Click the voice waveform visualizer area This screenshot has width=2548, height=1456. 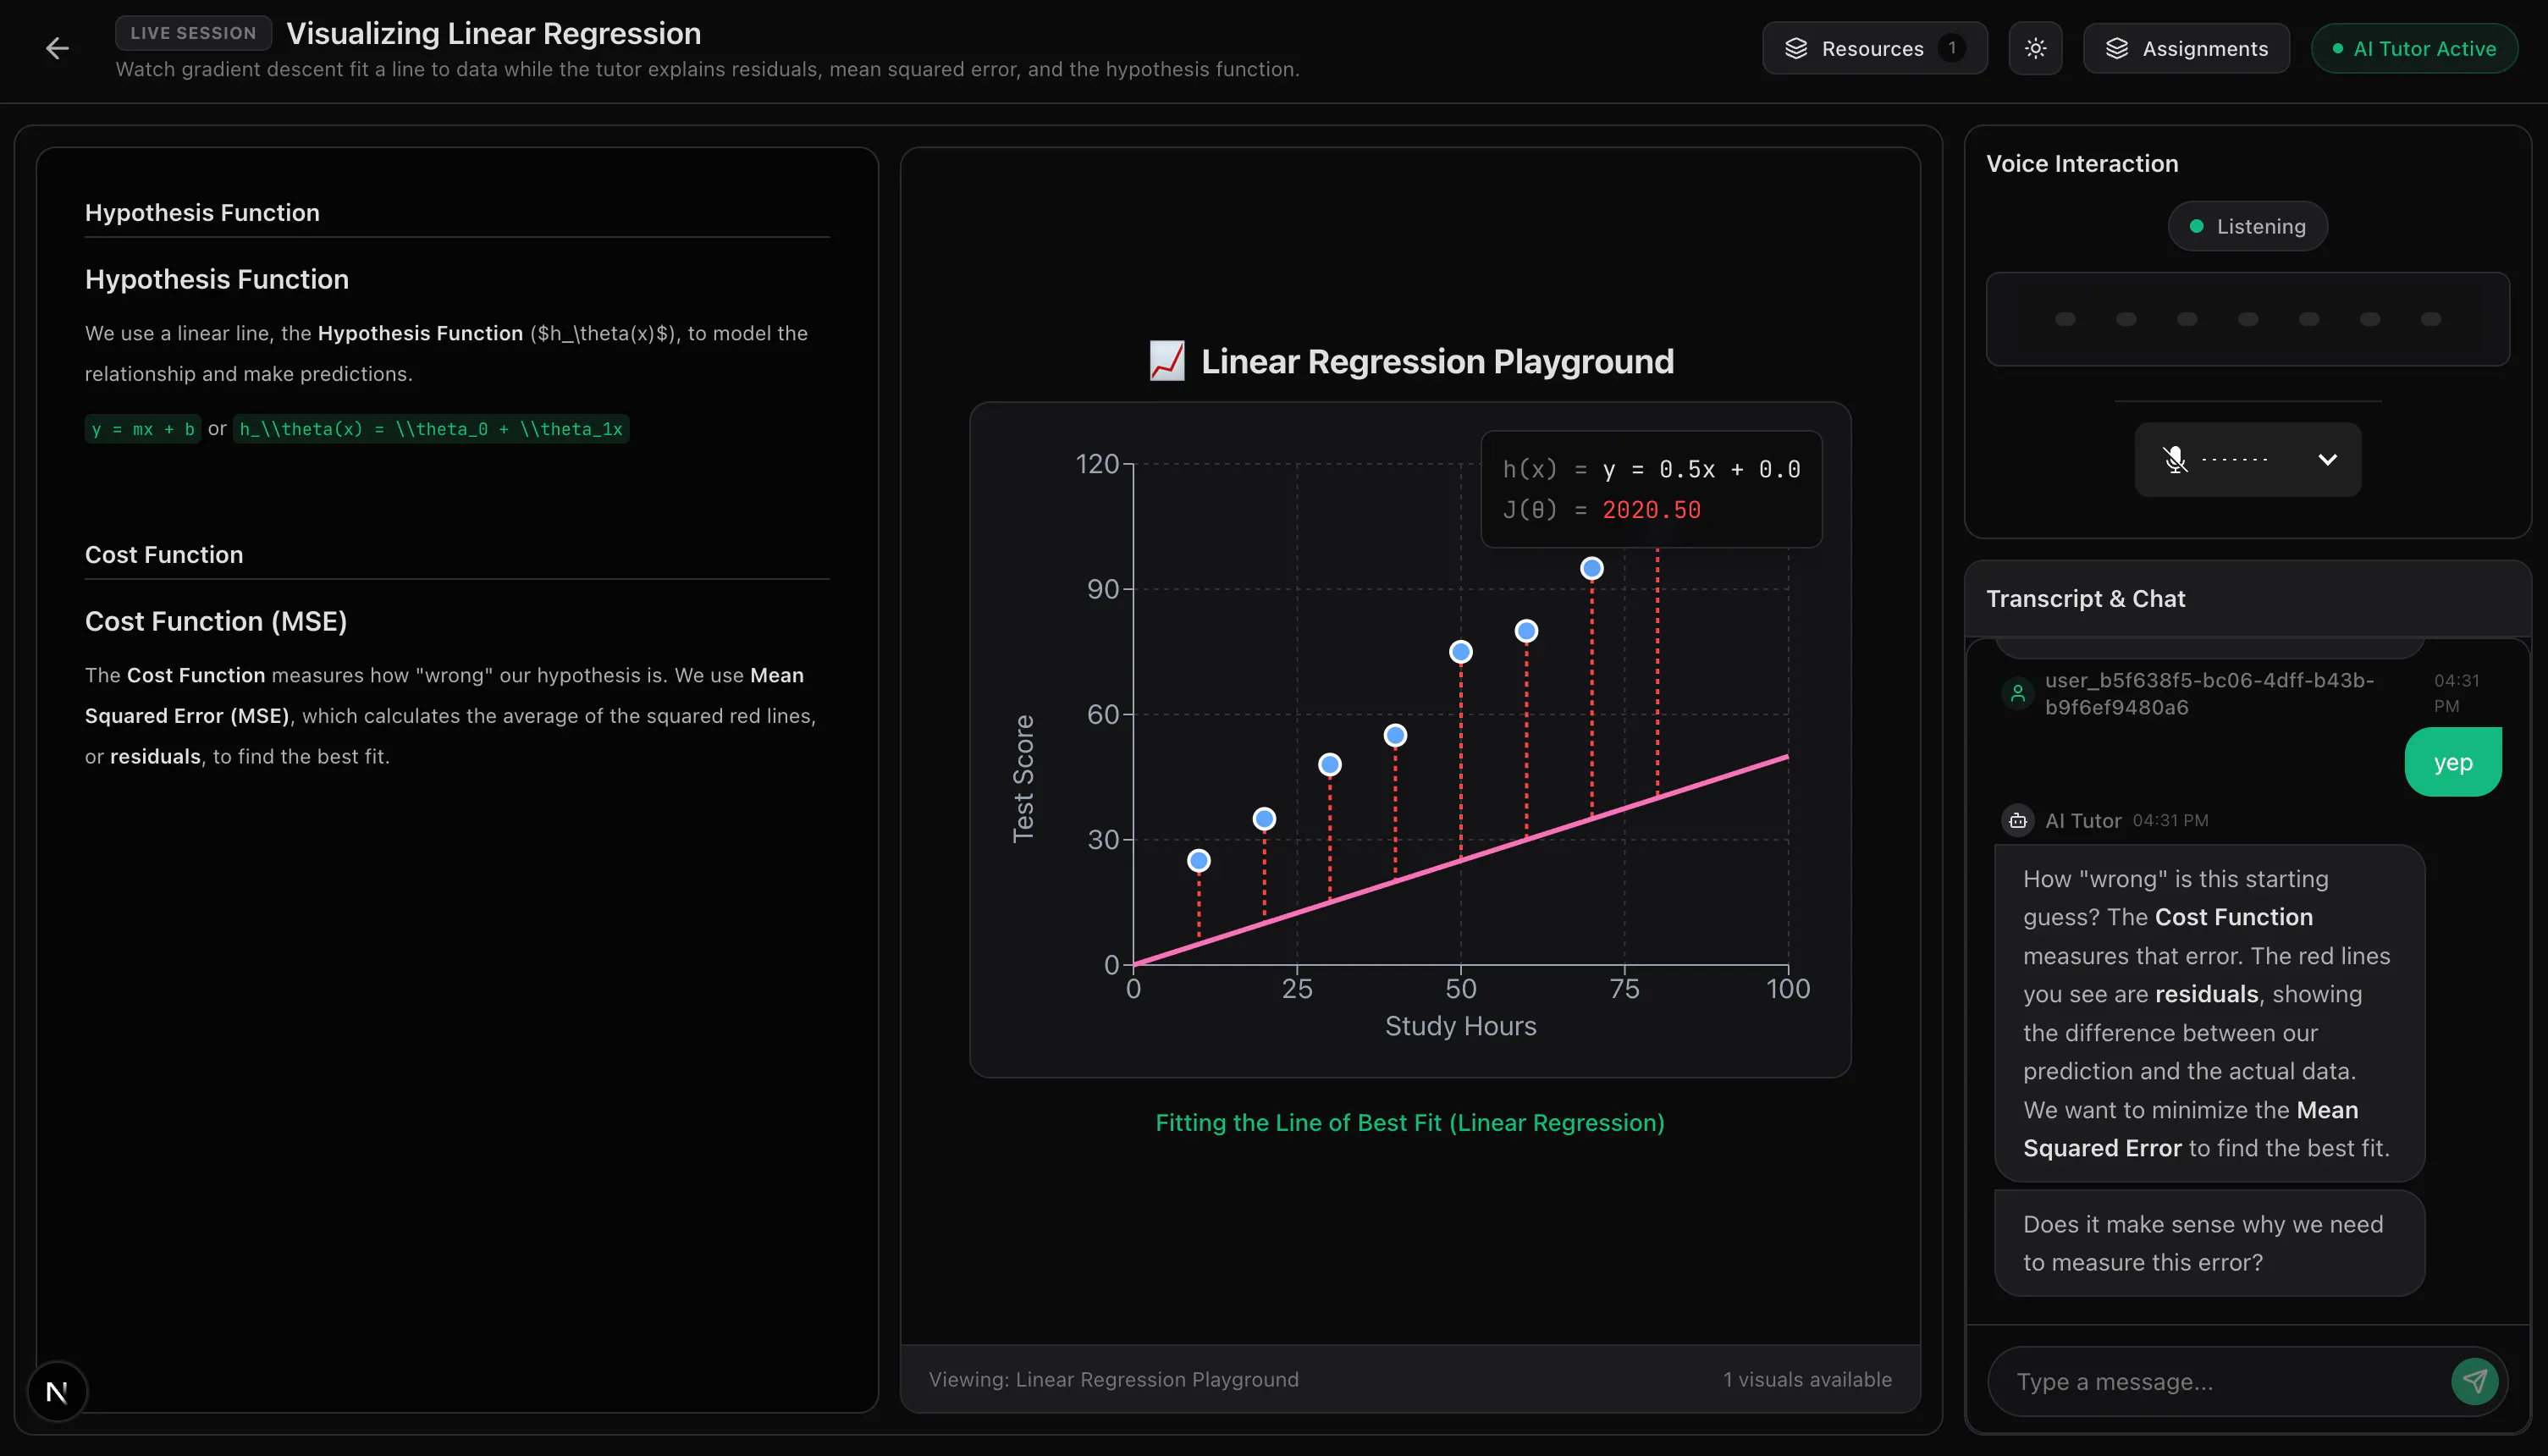pyautogui.click(x=2247, y=319)
